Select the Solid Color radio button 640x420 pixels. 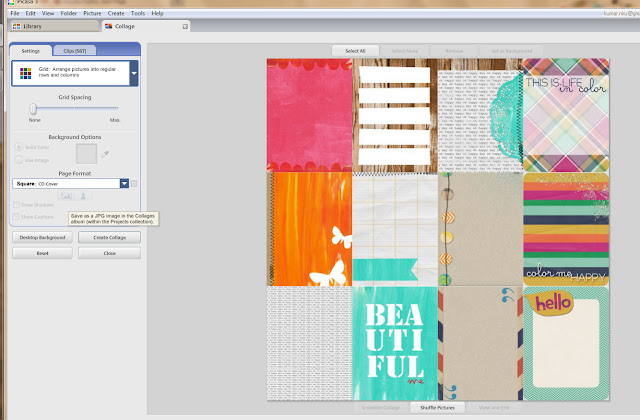click(17, 147)
